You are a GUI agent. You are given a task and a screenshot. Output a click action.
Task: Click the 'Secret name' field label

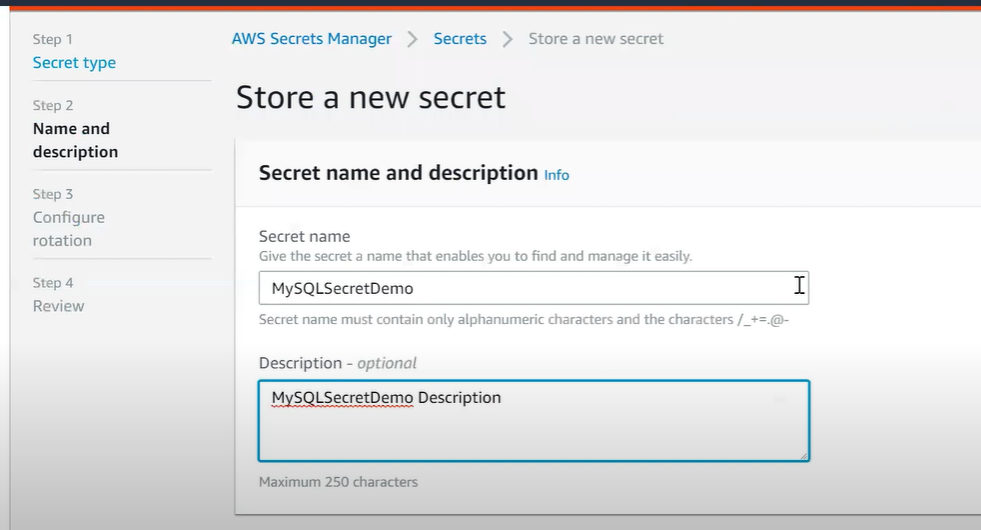point(305,237)
